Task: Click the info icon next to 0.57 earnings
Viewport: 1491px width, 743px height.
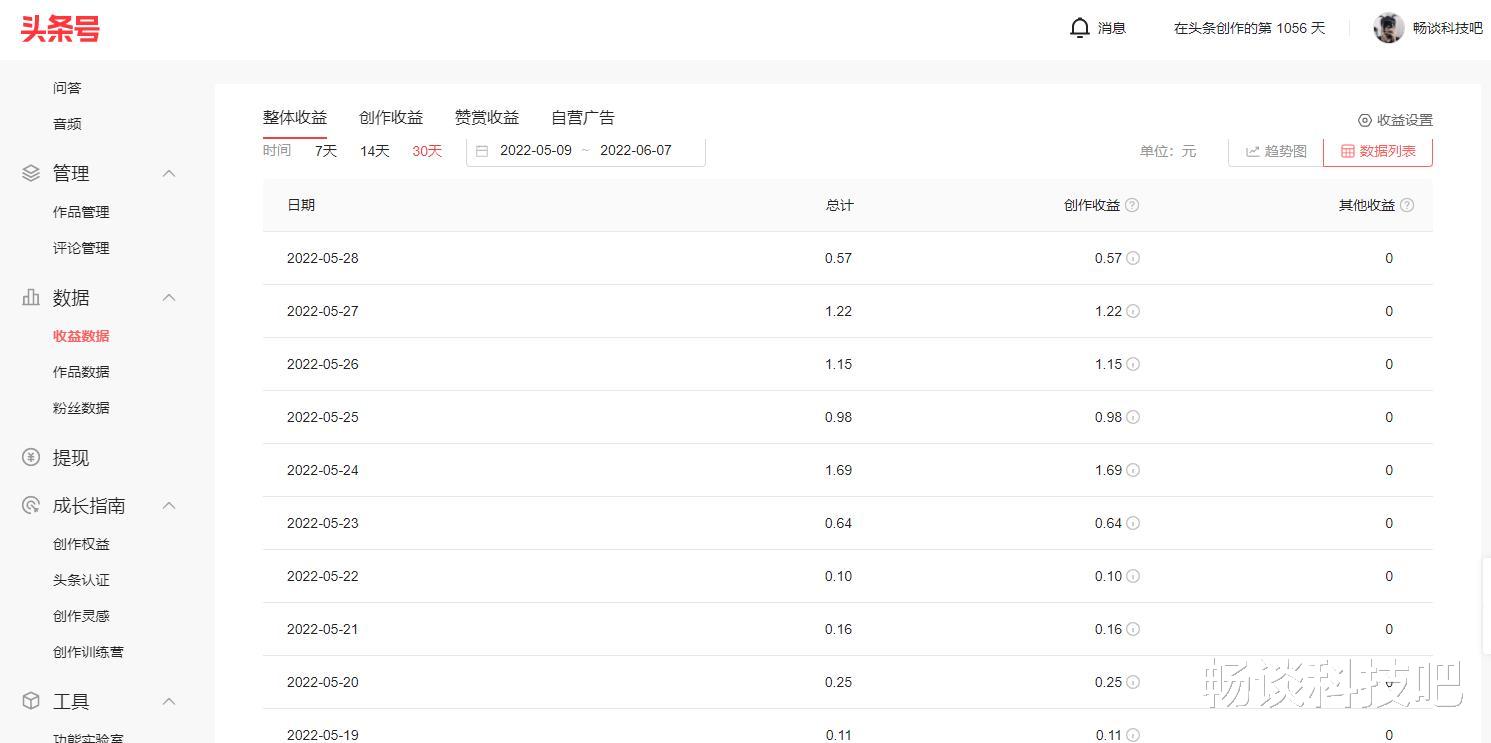Action: [x=1132, y=258]
